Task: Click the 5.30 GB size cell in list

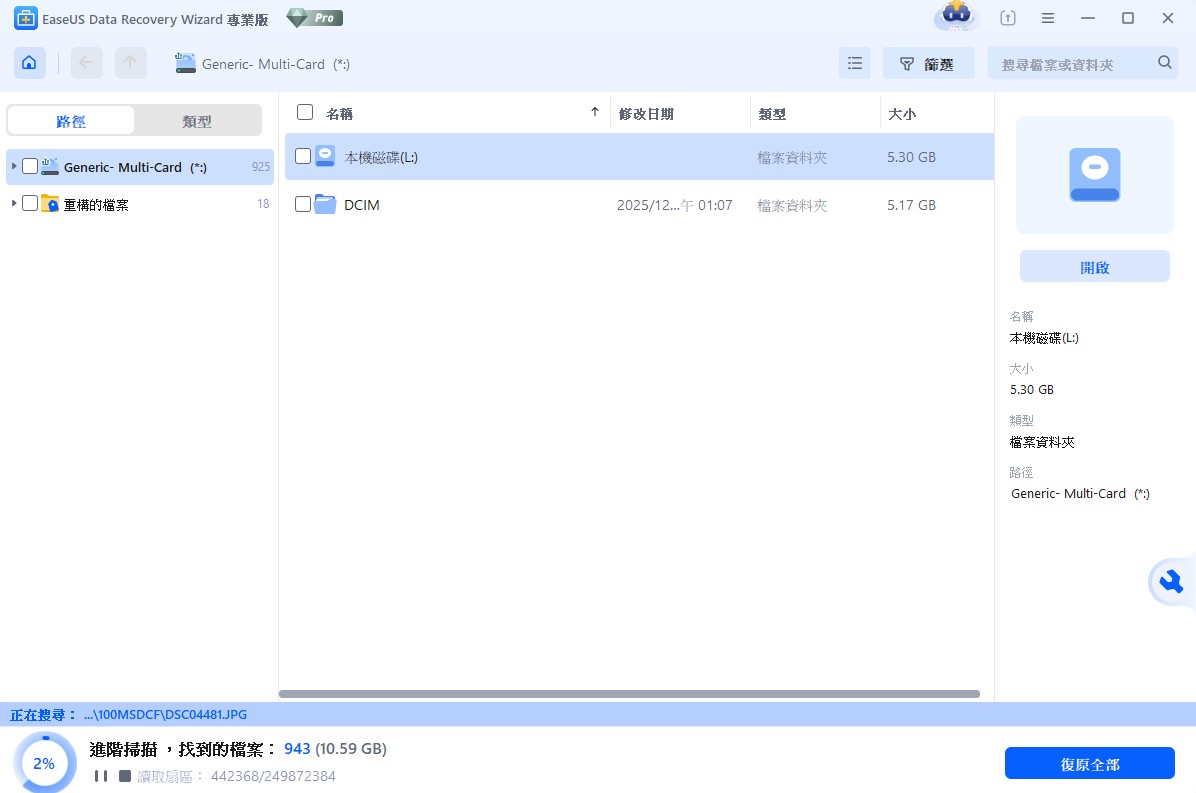Action: click(x=911, y=157)
